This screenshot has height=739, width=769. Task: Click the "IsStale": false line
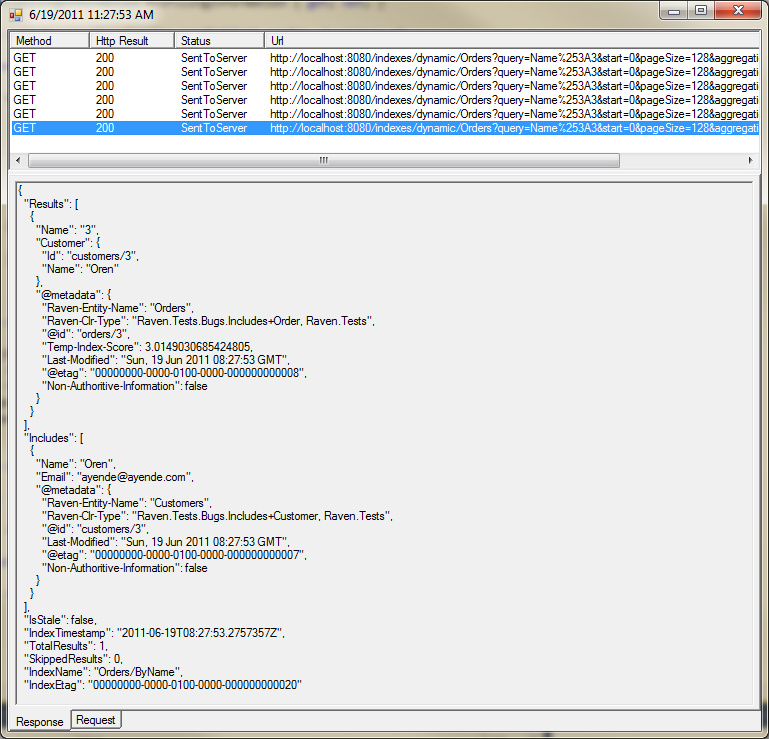[x=60, y=620]
